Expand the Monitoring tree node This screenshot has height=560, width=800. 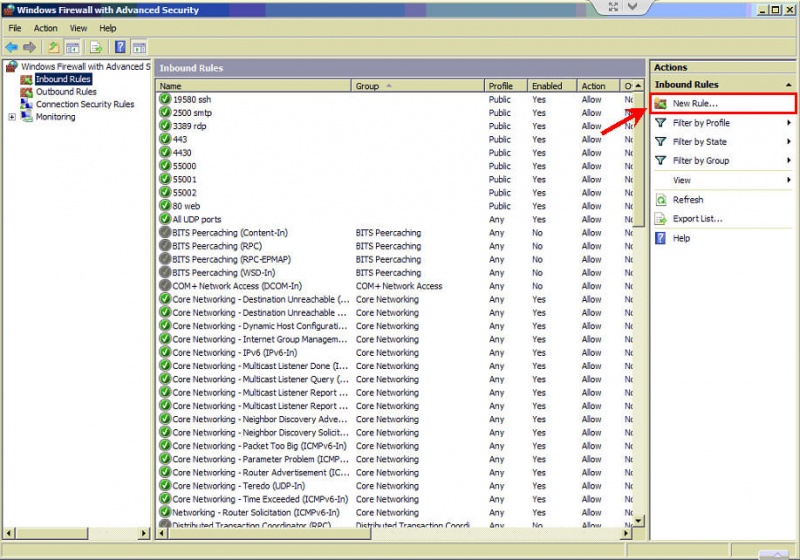[x=12, y=117]
